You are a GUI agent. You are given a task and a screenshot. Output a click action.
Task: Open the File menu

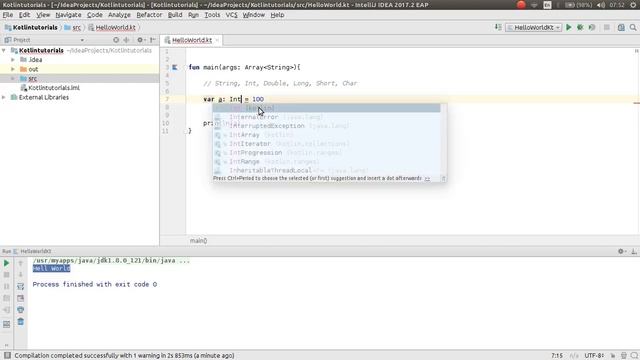point(8,15)
